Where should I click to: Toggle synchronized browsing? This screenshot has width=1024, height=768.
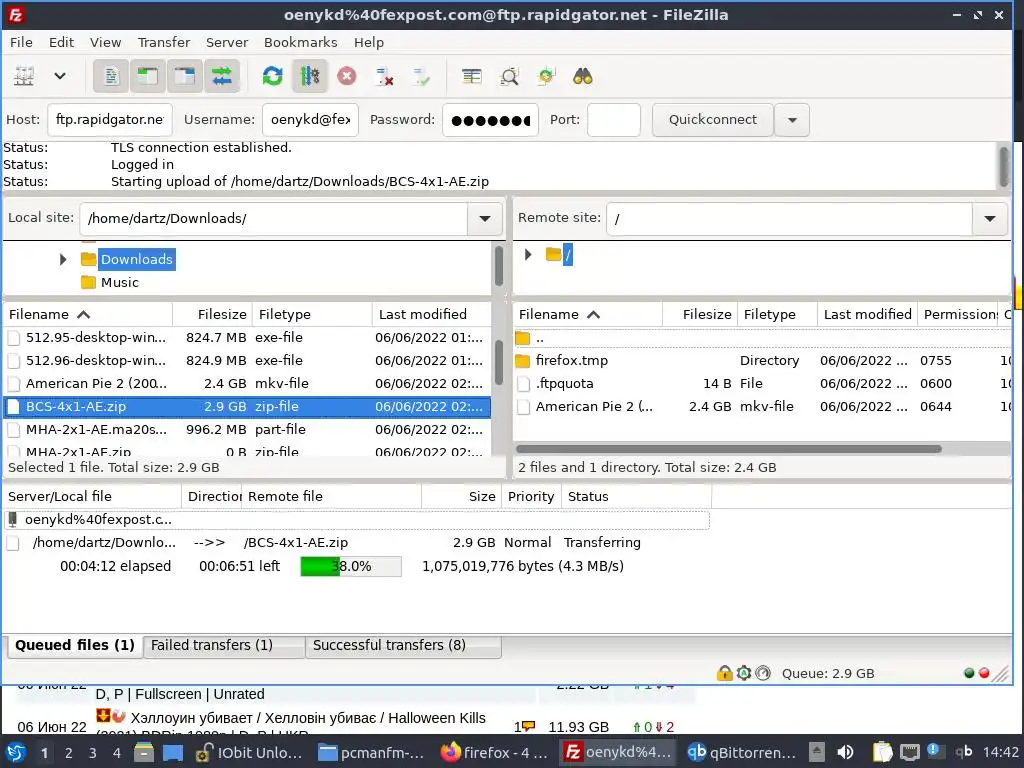pyautogui.click(x=546, y=76)
